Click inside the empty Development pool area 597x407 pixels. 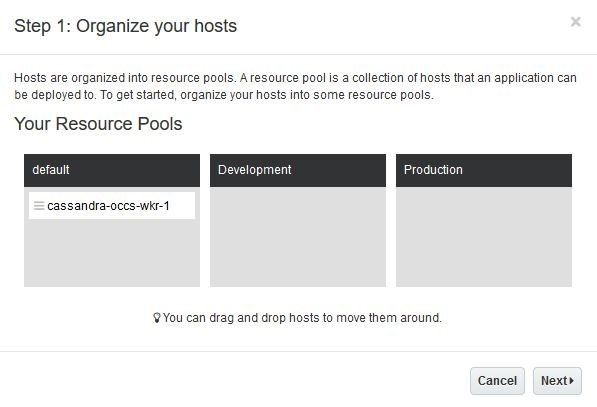tap(298, 236)
